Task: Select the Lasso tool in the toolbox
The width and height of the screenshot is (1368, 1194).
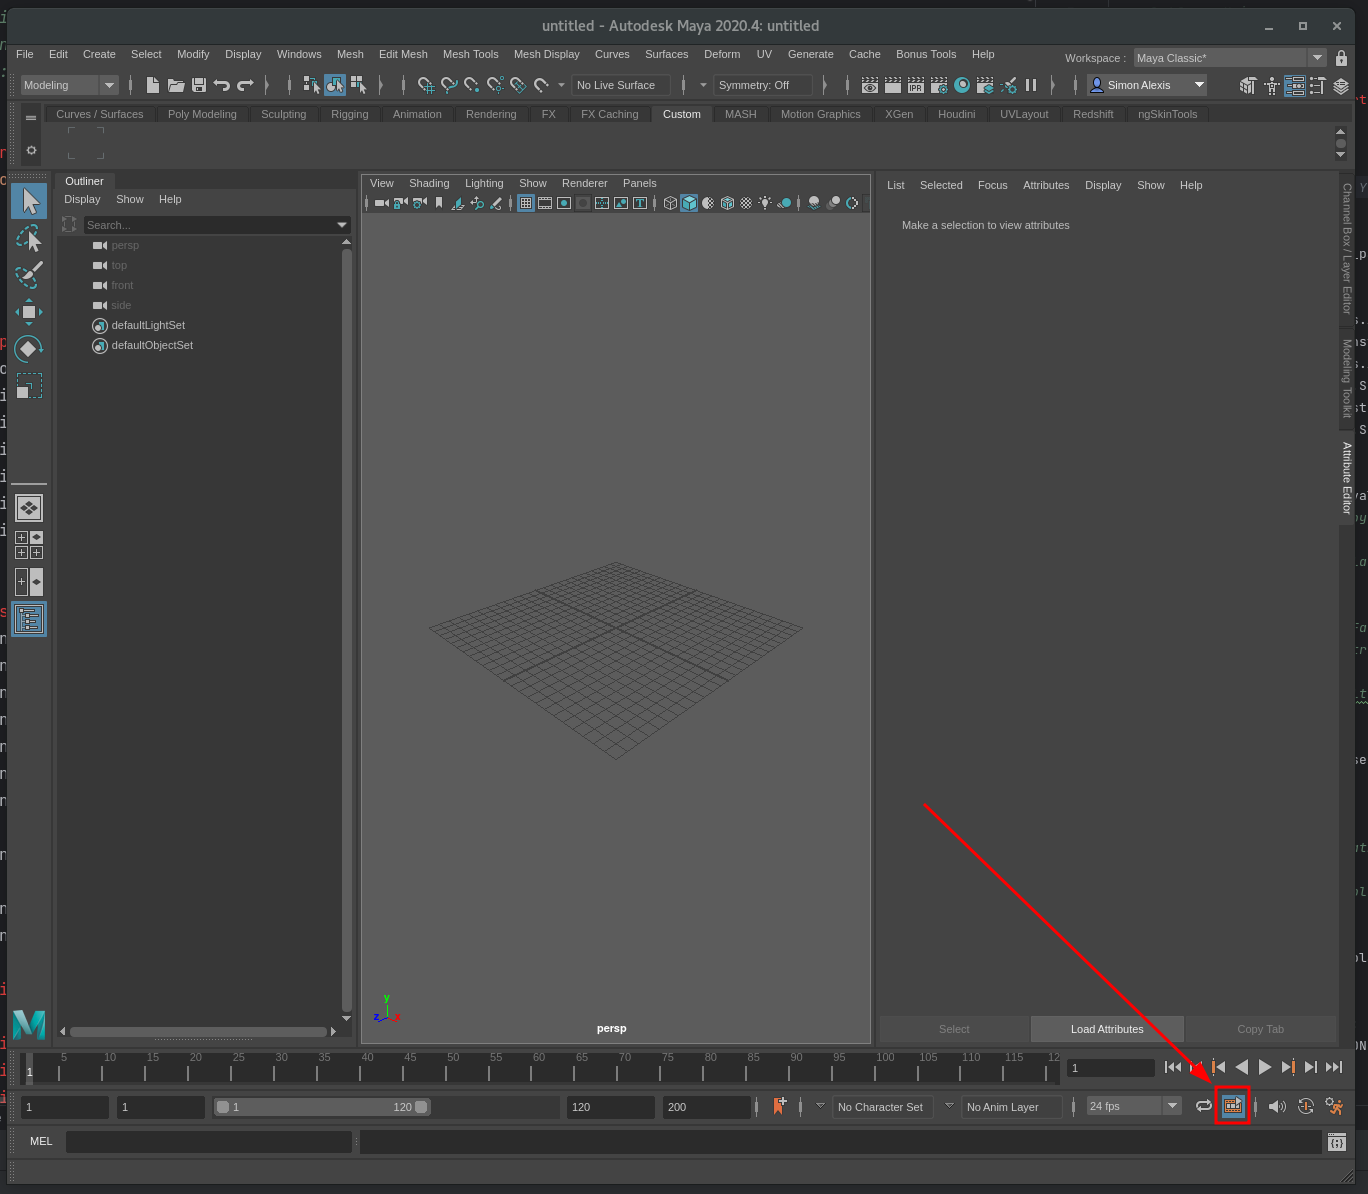Action: click(29, 238)
